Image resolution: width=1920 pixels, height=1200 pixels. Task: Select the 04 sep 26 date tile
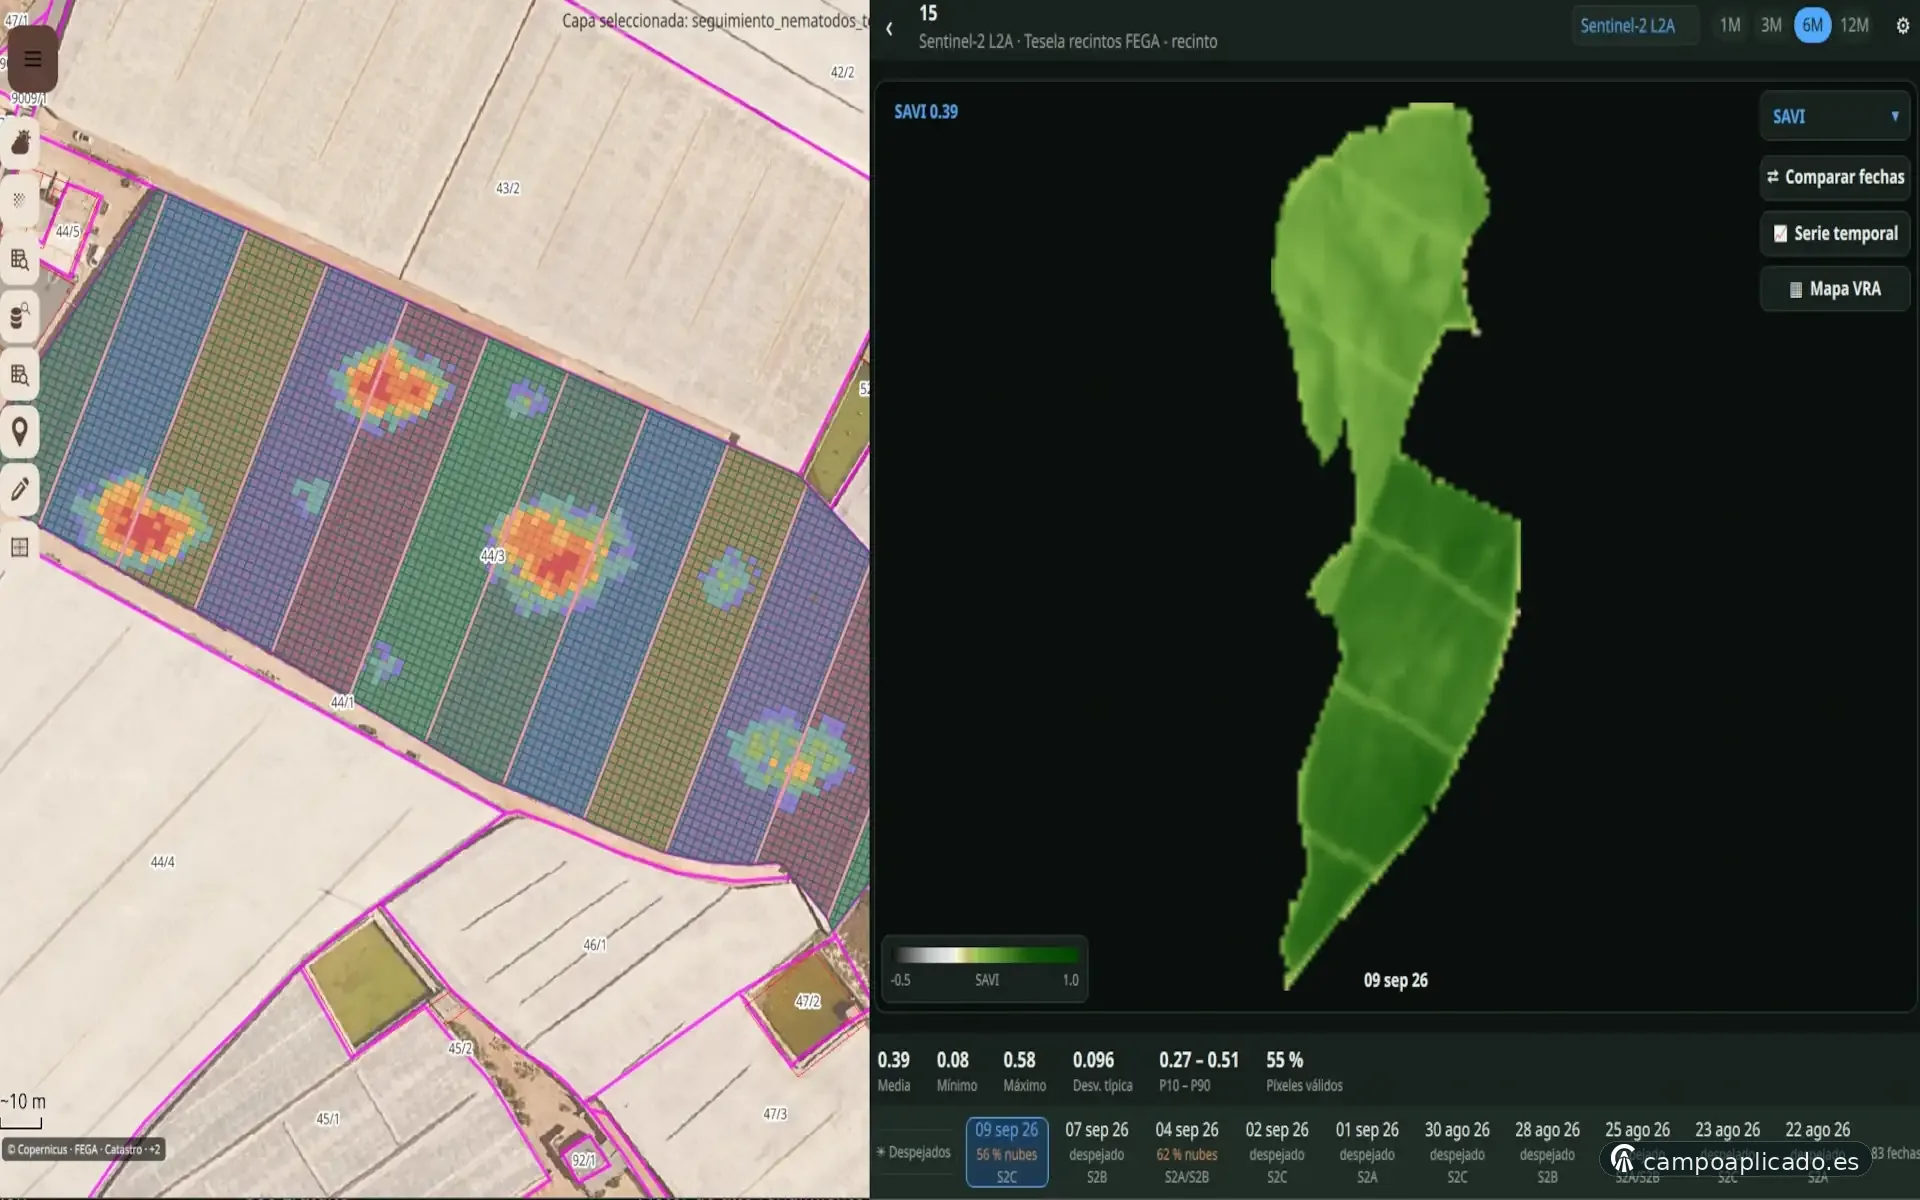(x=1187, y=1152)
